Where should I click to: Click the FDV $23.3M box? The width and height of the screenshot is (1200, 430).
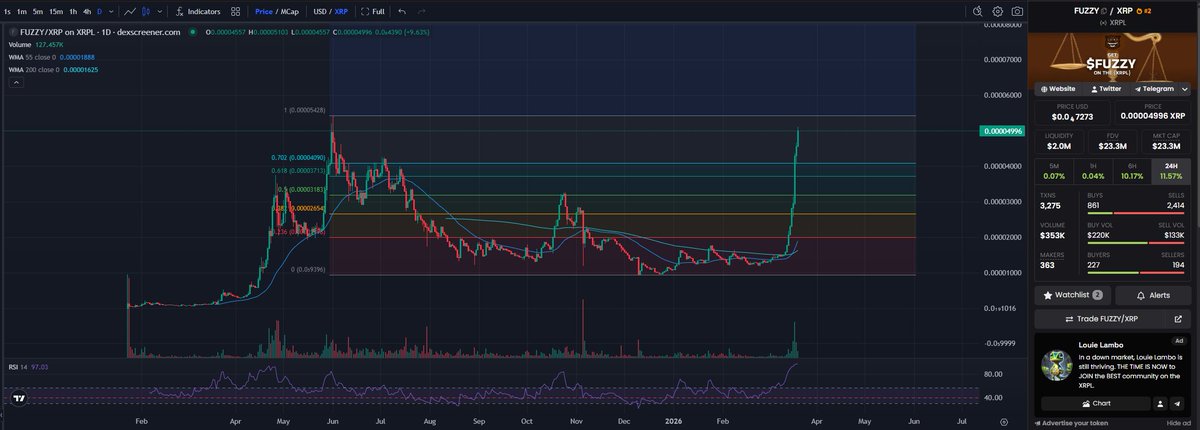coord(1114,142)
